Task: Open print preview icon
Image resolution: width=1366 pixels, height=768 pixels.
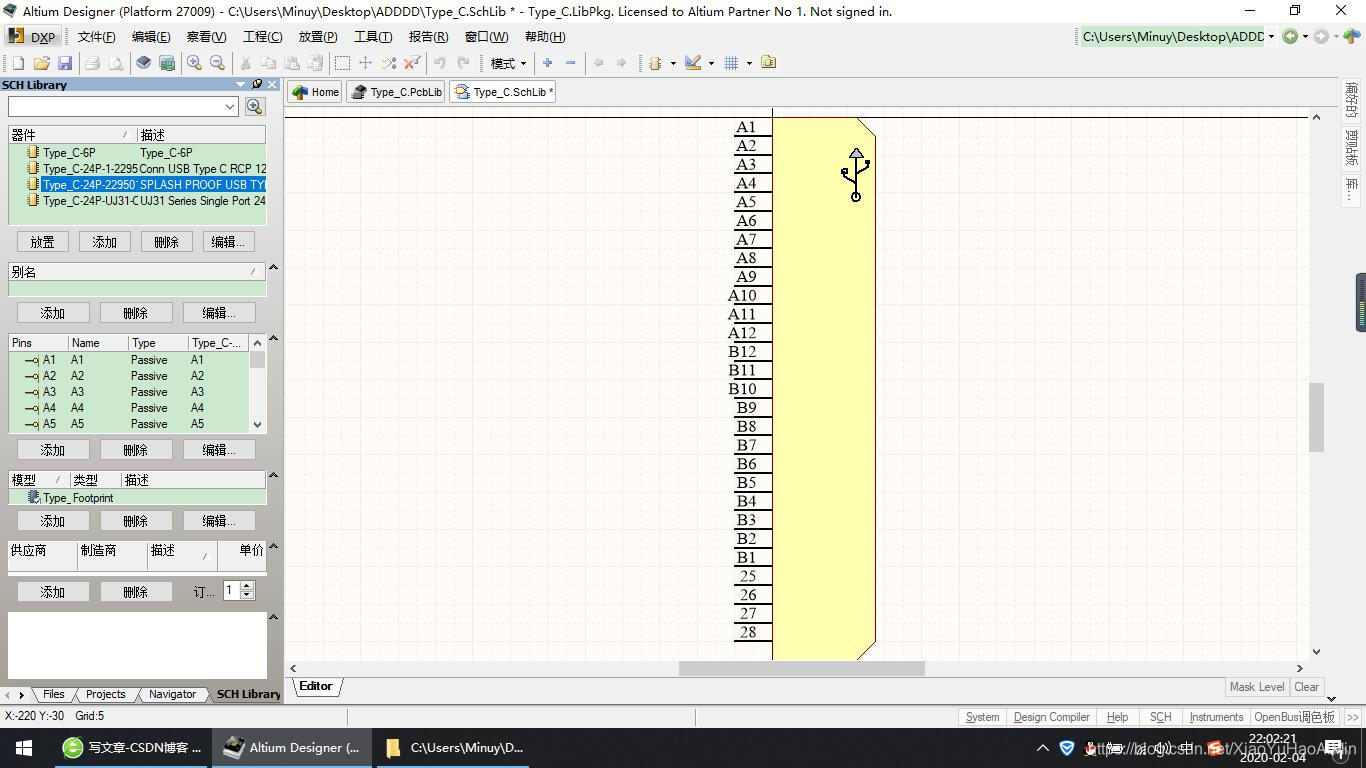Action: (116, 63)
